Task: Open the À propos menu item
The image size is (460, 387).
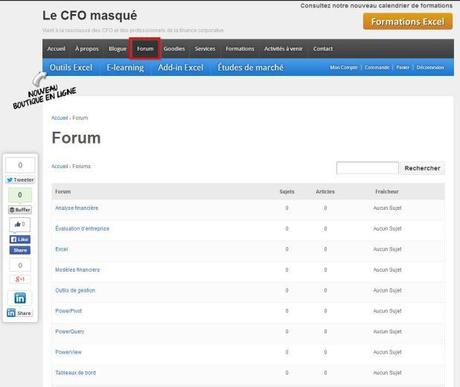Action: coord(87,49)
